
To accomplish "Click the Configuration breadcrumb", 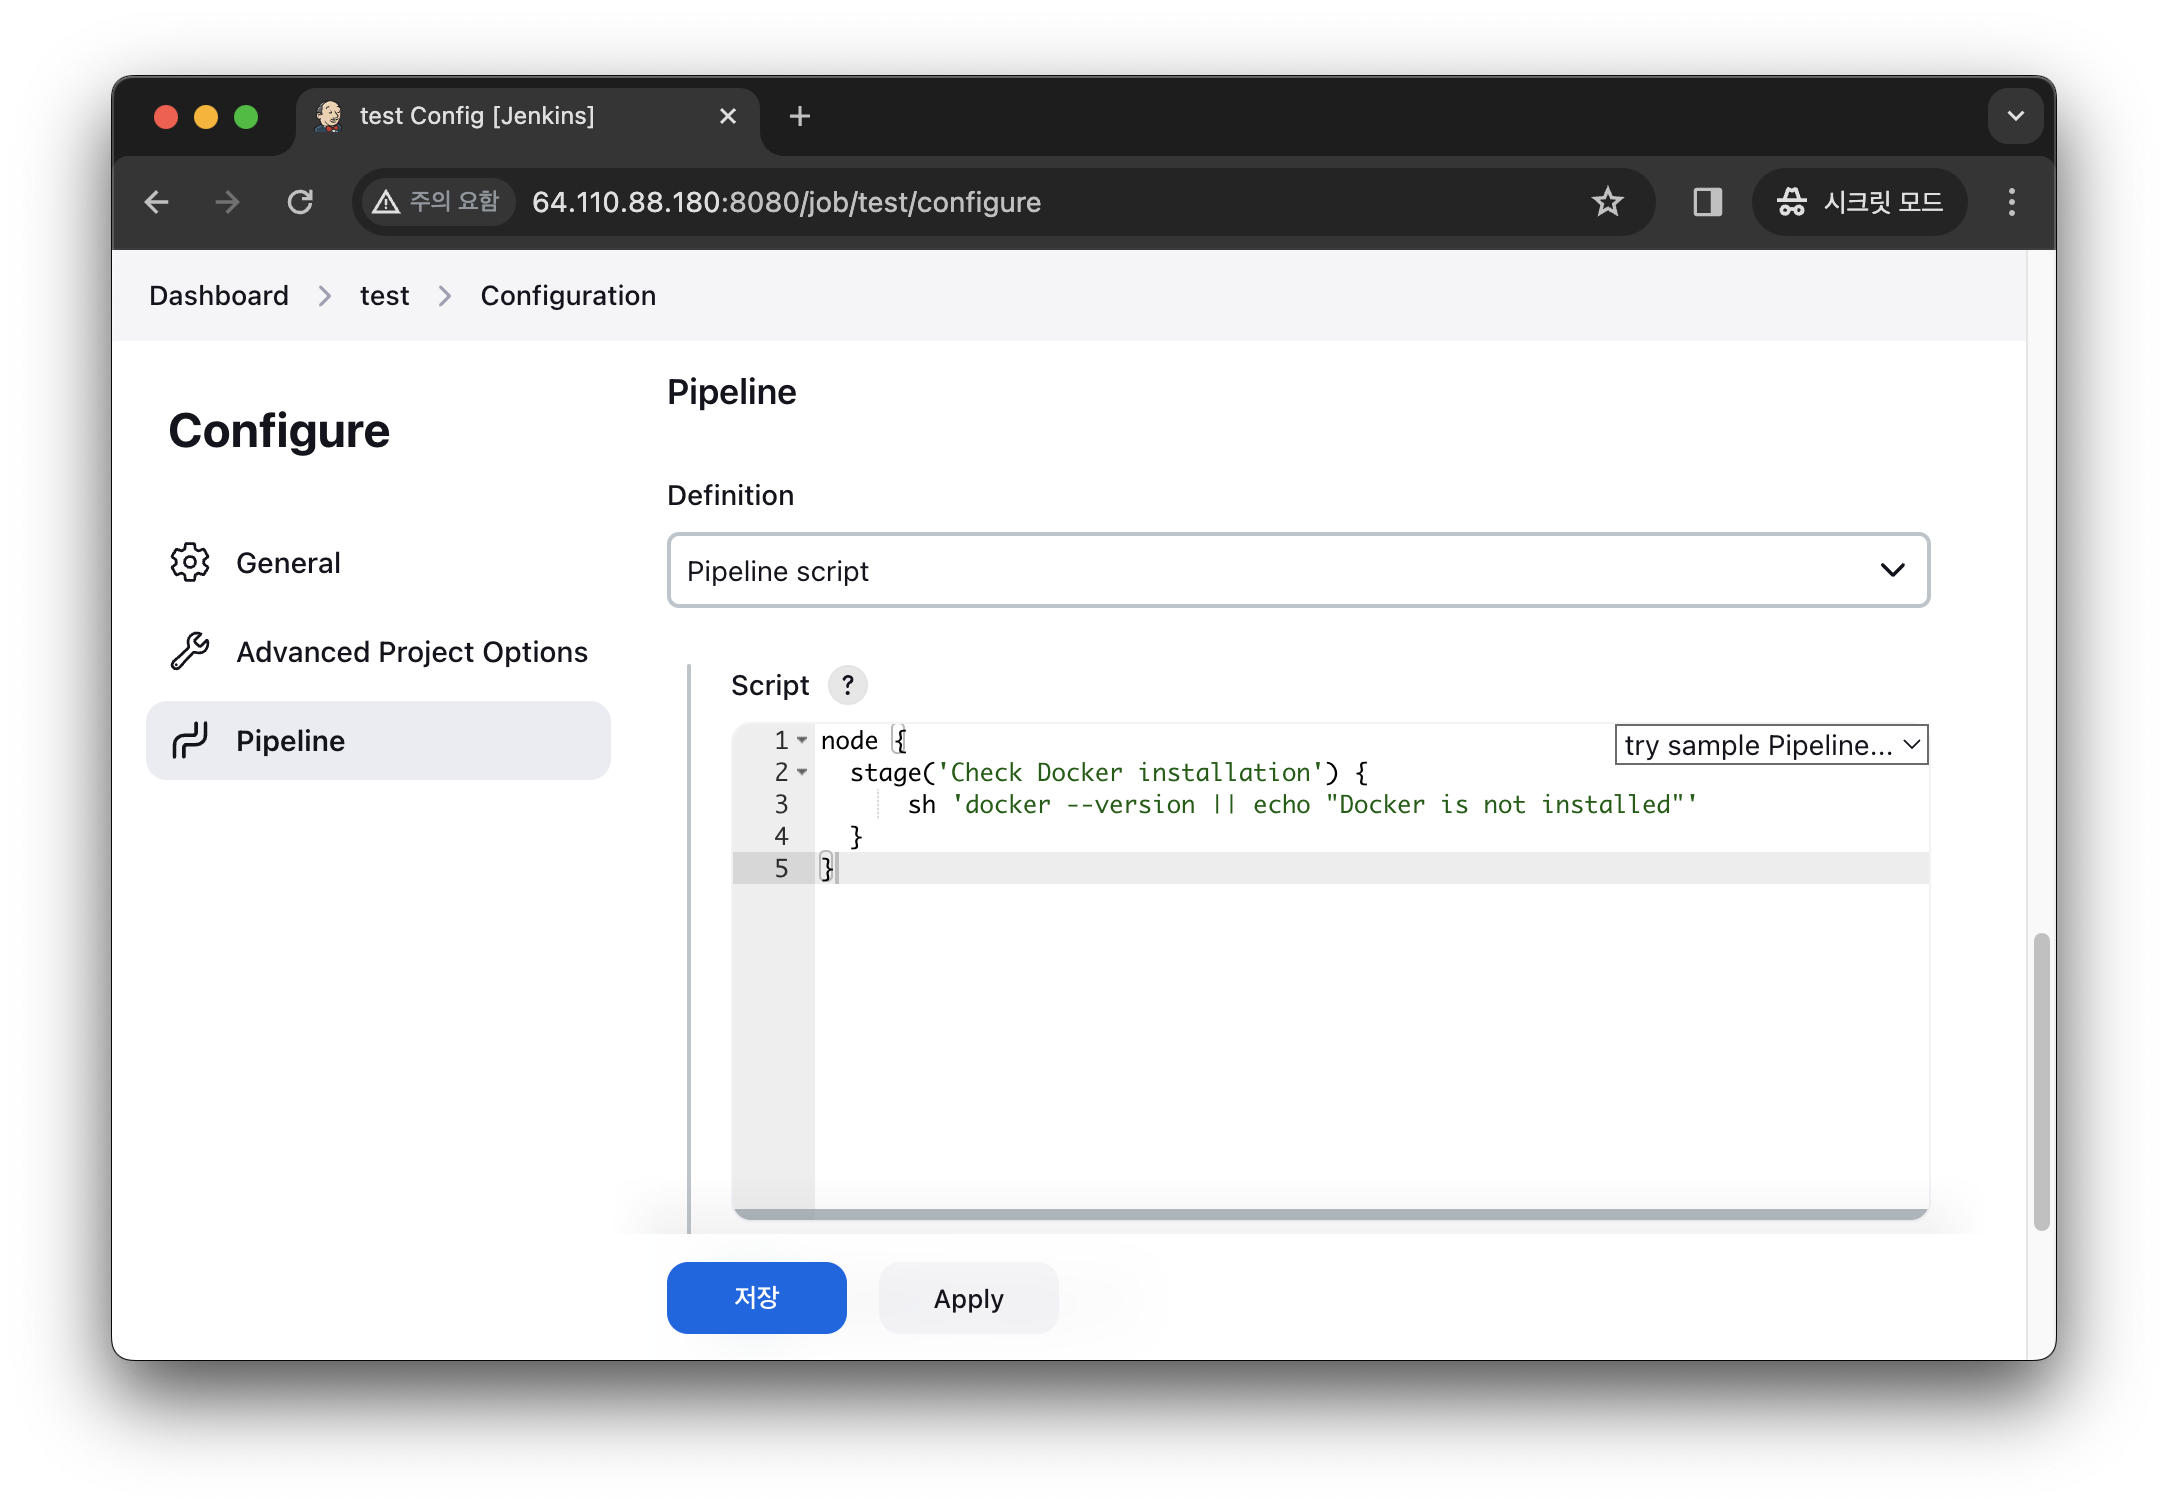I will [x=568, y=296].
